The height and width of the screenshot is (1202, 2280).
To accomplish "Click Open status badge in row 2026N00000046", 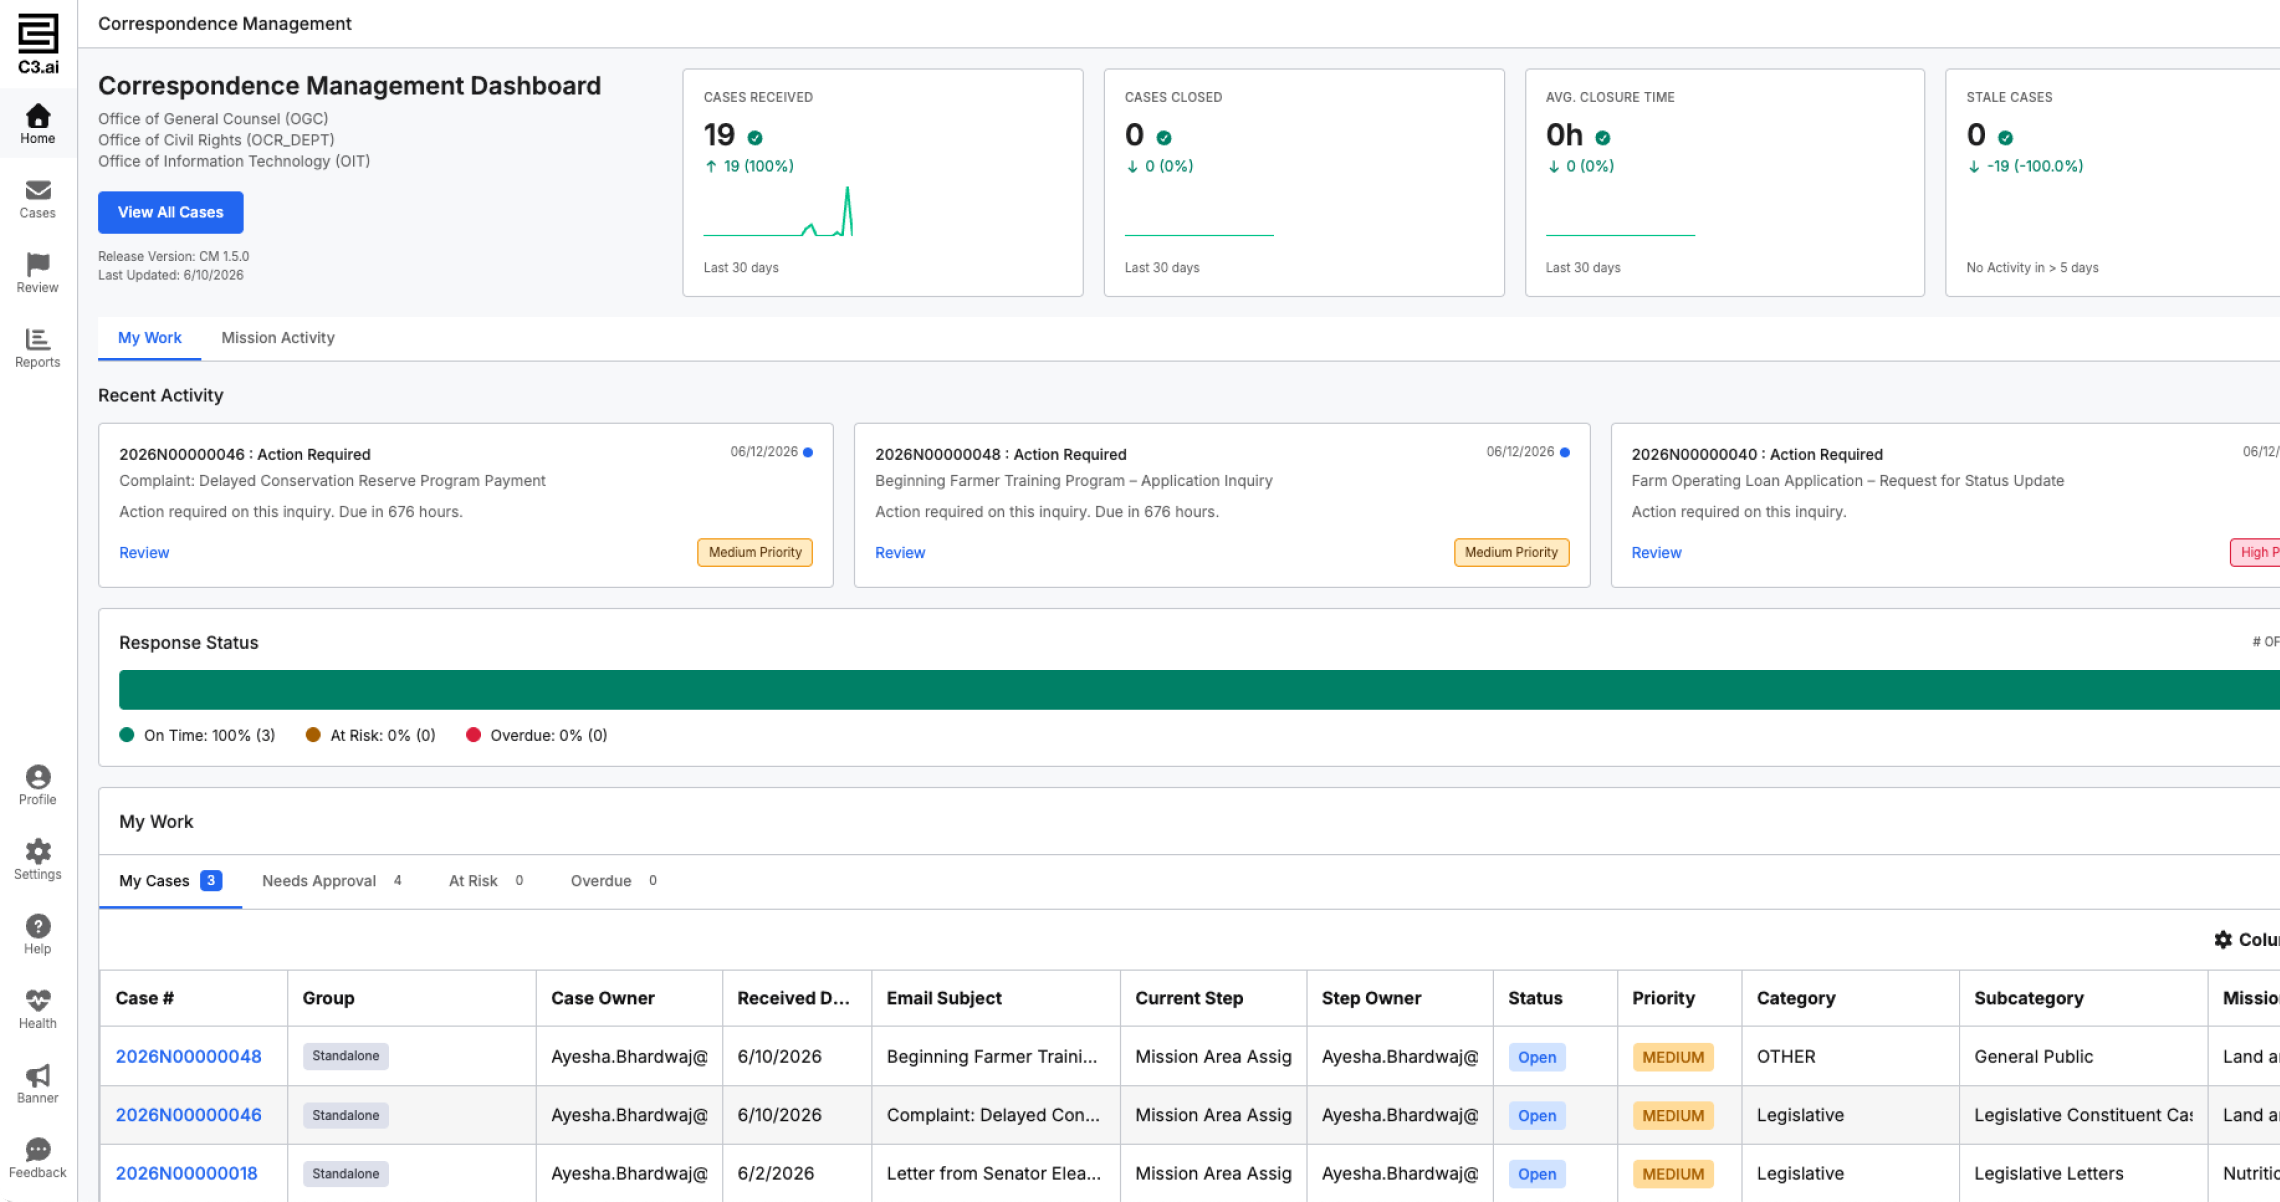I will click(1537, 1116).
